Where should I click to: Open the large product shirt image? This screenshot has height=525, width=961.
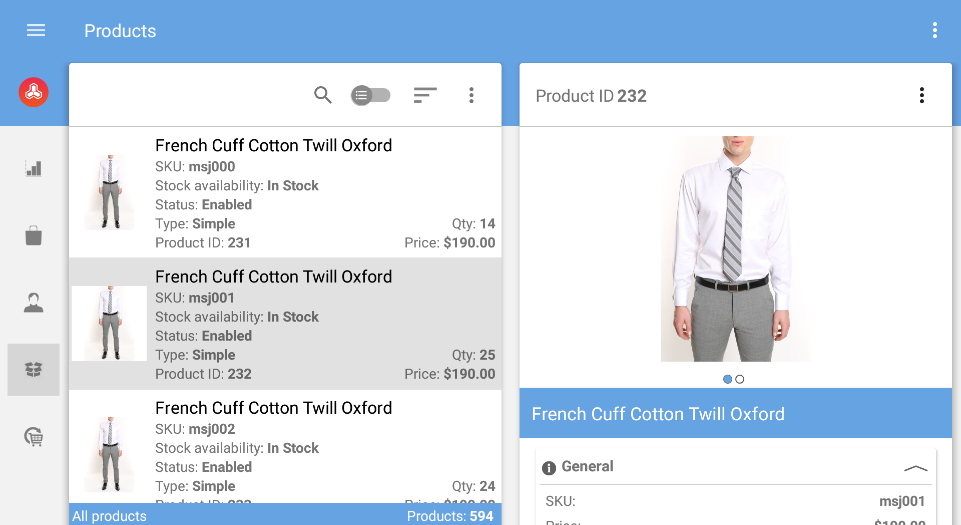click(735, 248)
